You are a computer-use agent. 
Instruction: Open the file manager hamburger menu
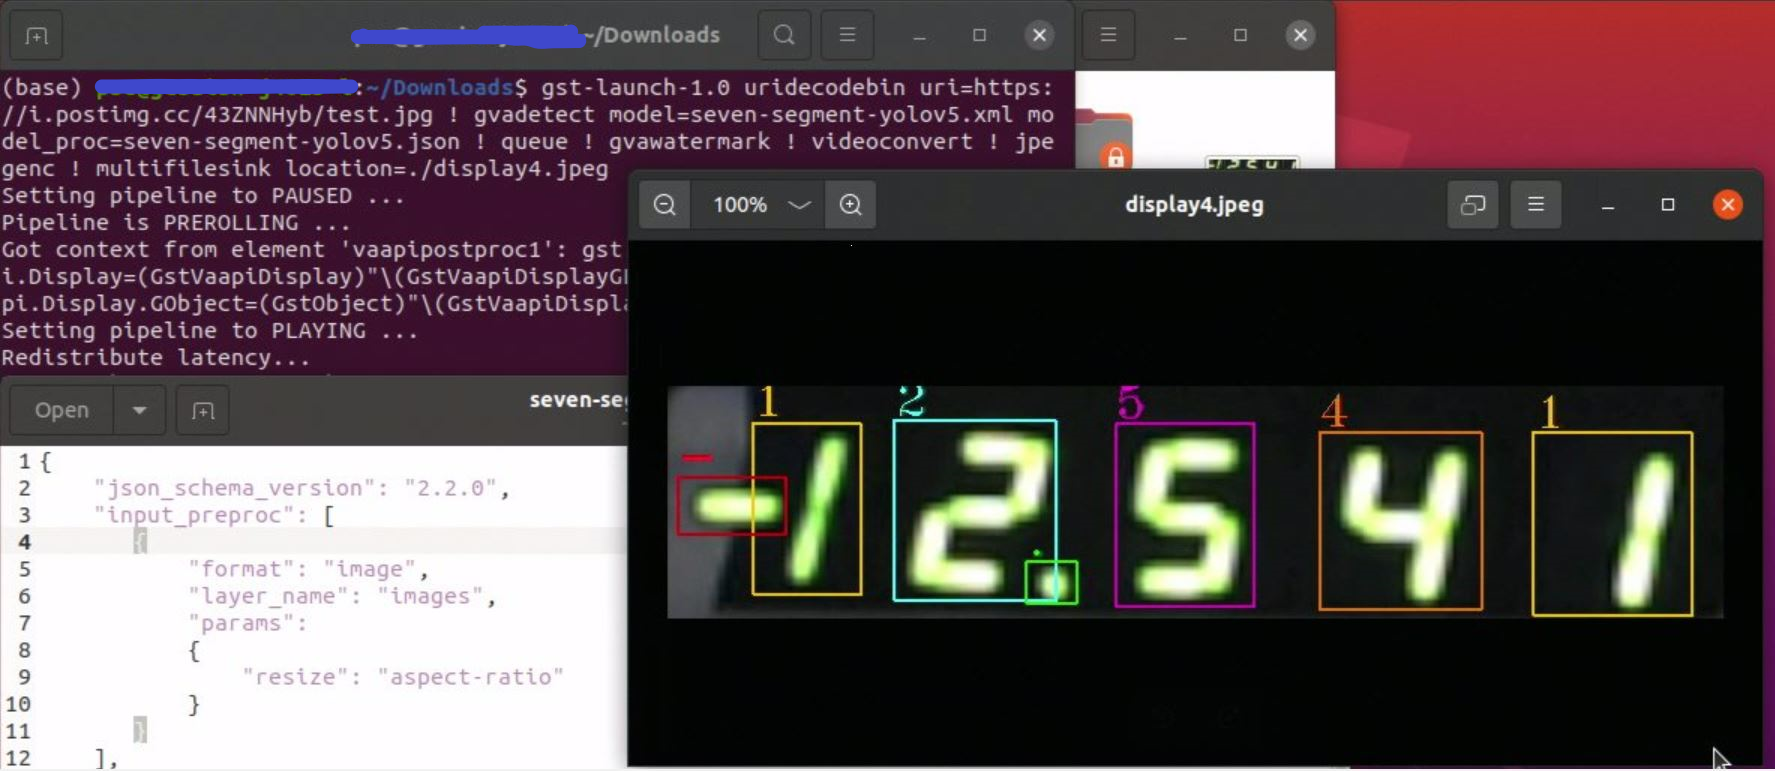(1108, 35)
